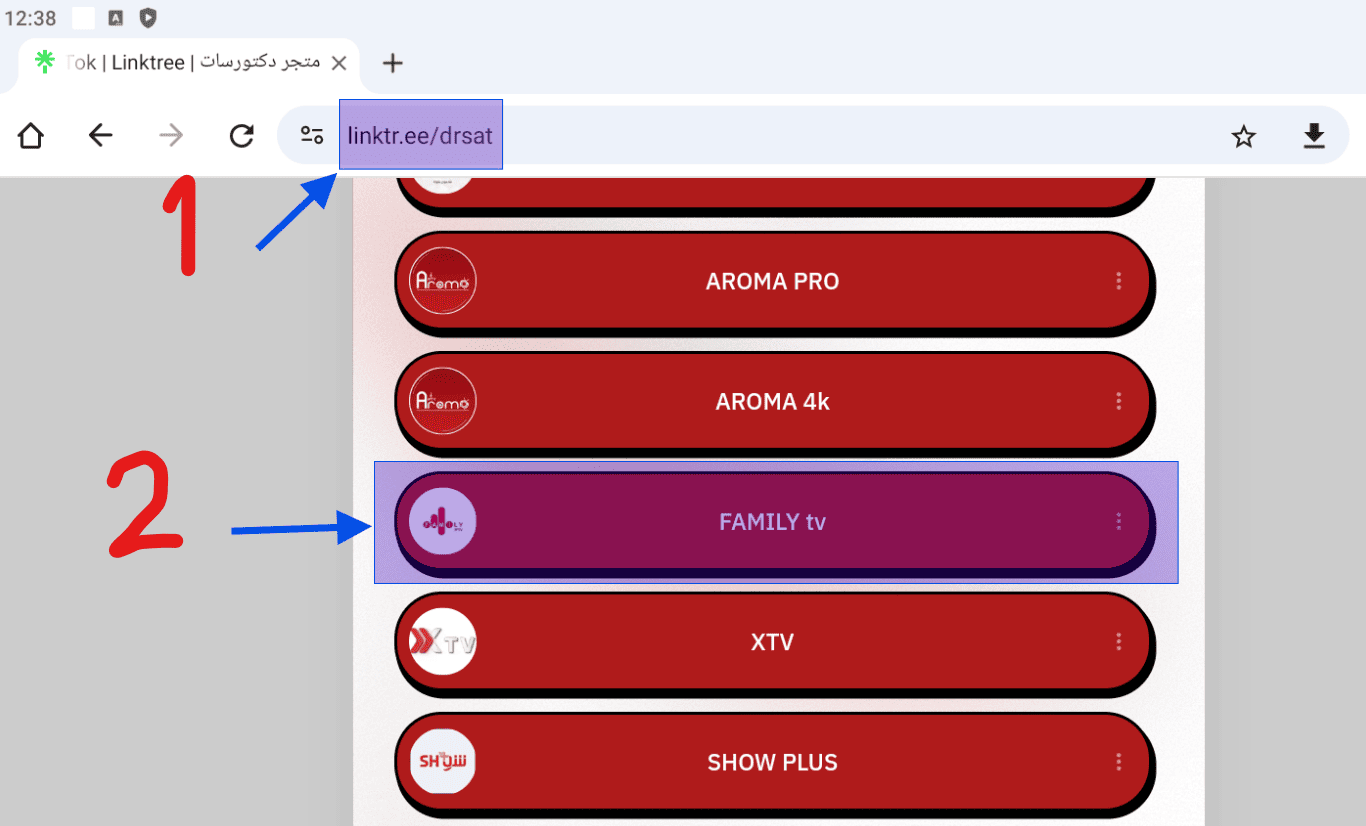Screen dimensions: 1366x826
Task: Click the browser Home icon
Action: [x=31, y=136]
